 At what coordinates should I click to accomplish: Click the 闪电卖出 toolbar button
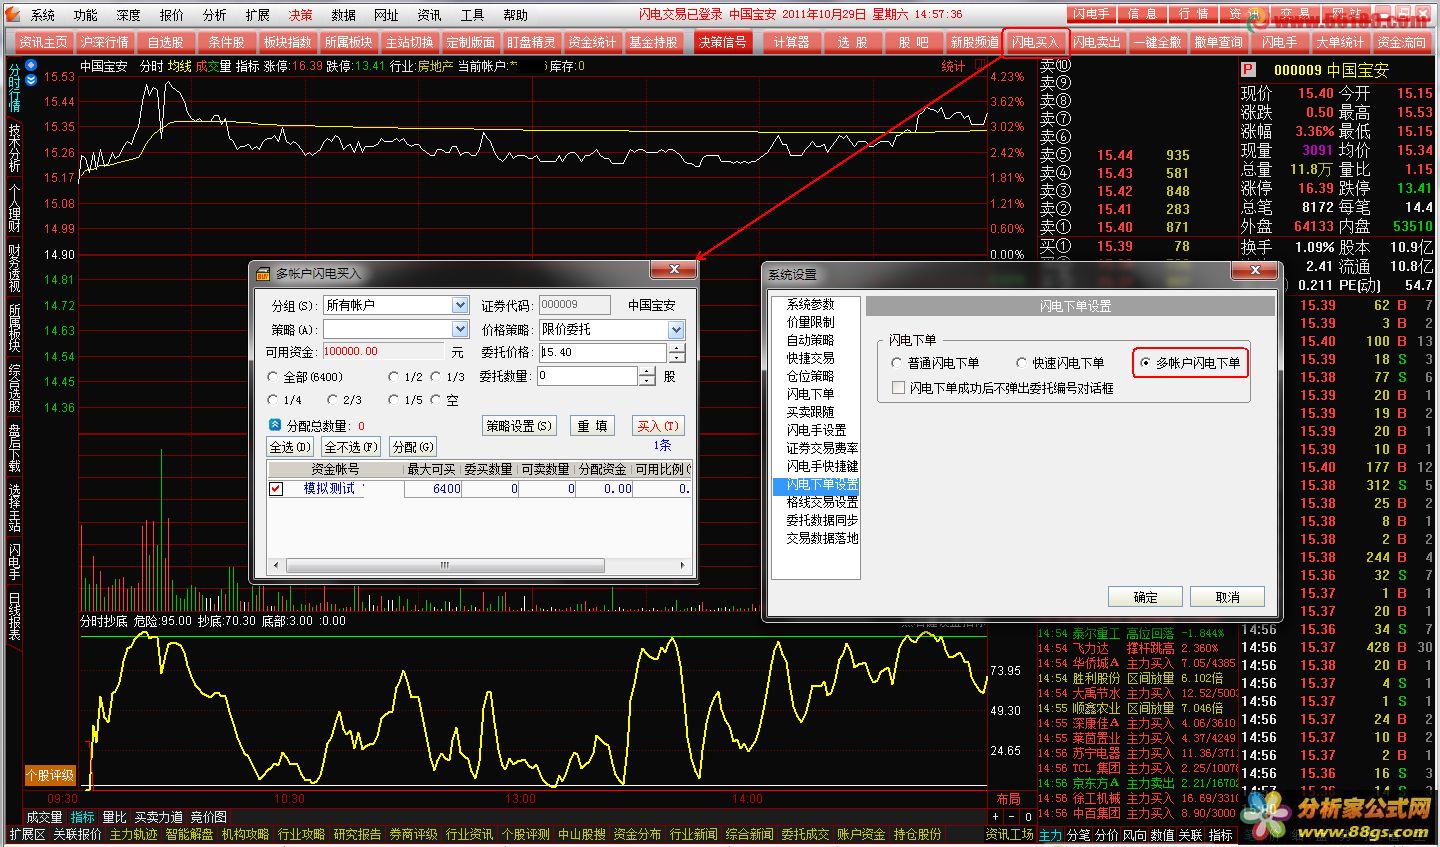pyautogui.click(x=1097, y=42)
